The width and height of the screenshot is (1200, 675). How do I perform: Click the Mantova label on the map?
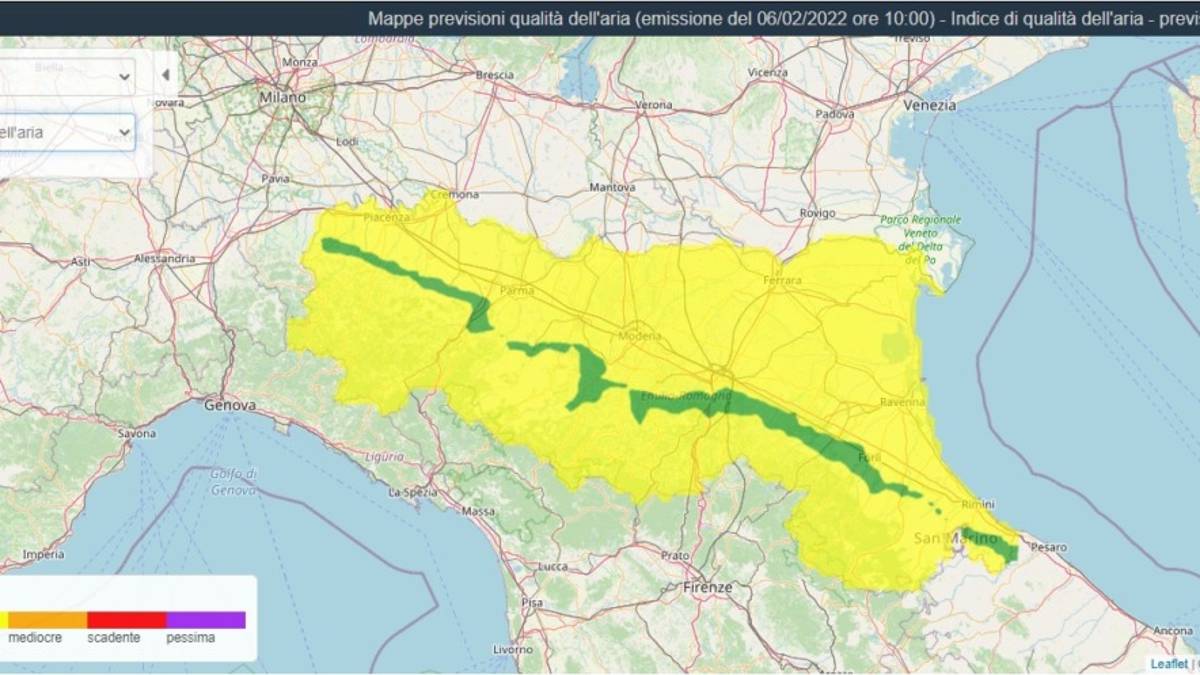(x=613, y=187)
